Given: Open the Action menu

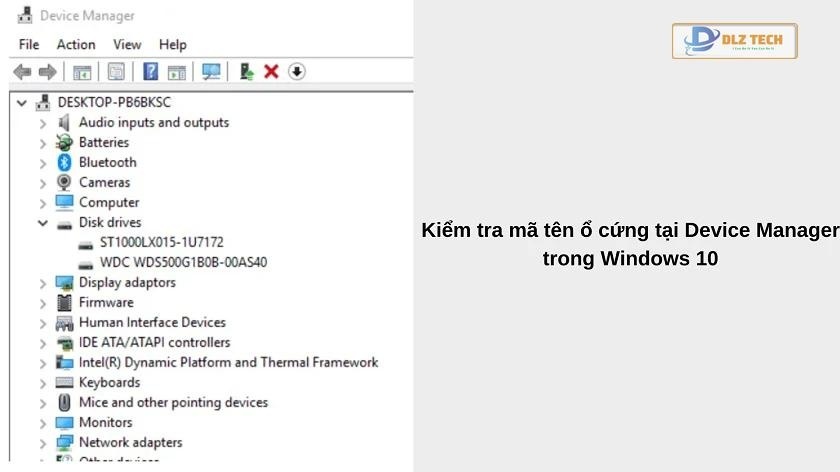Looking at the screenshot, I should 76,44.
